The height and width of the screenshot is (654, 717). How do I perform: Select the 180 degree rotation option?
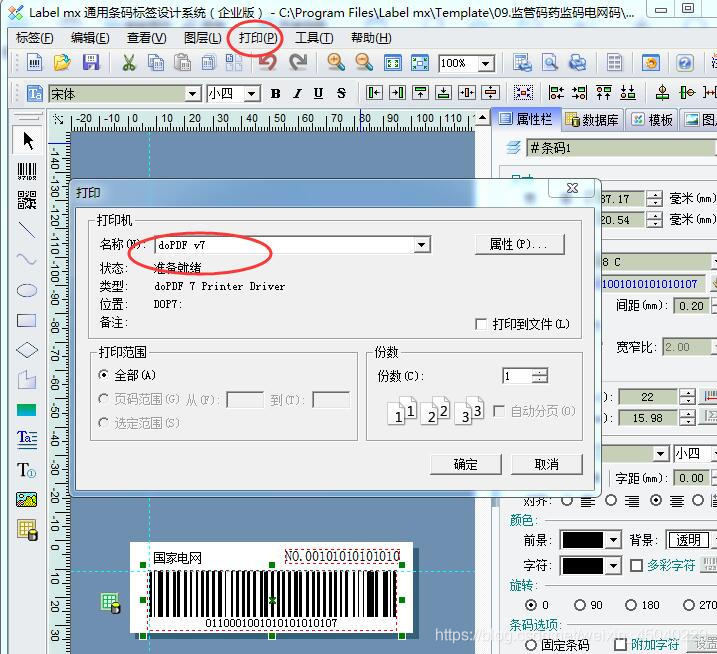(631, 605)
